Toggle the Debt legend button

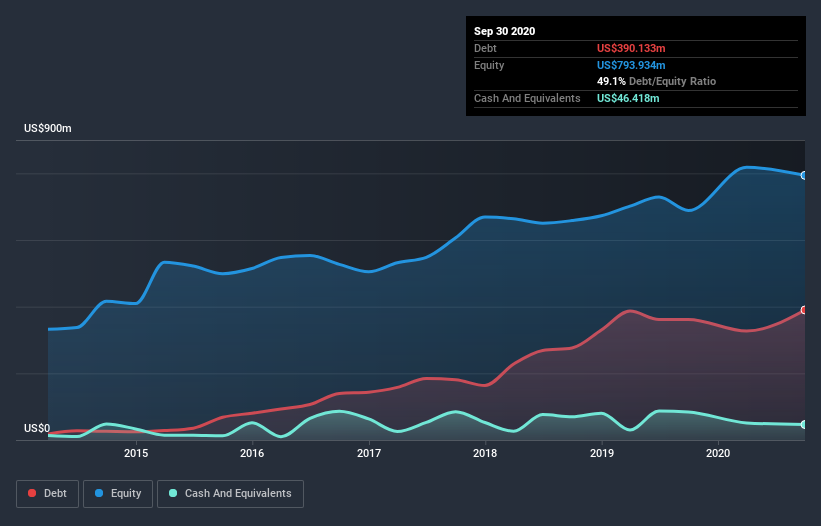(48, 494)
